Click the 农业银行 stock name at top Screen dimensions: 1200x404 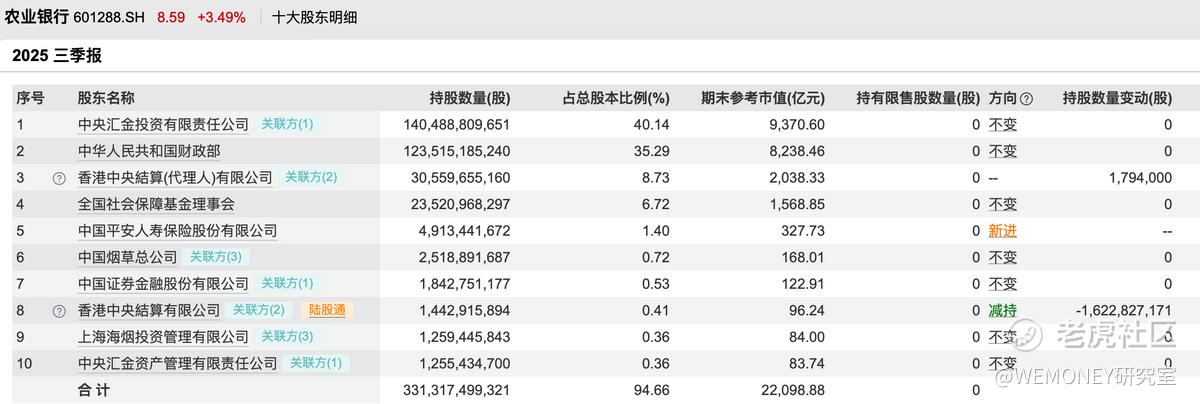pyautogui.click(x=37, y=17)
